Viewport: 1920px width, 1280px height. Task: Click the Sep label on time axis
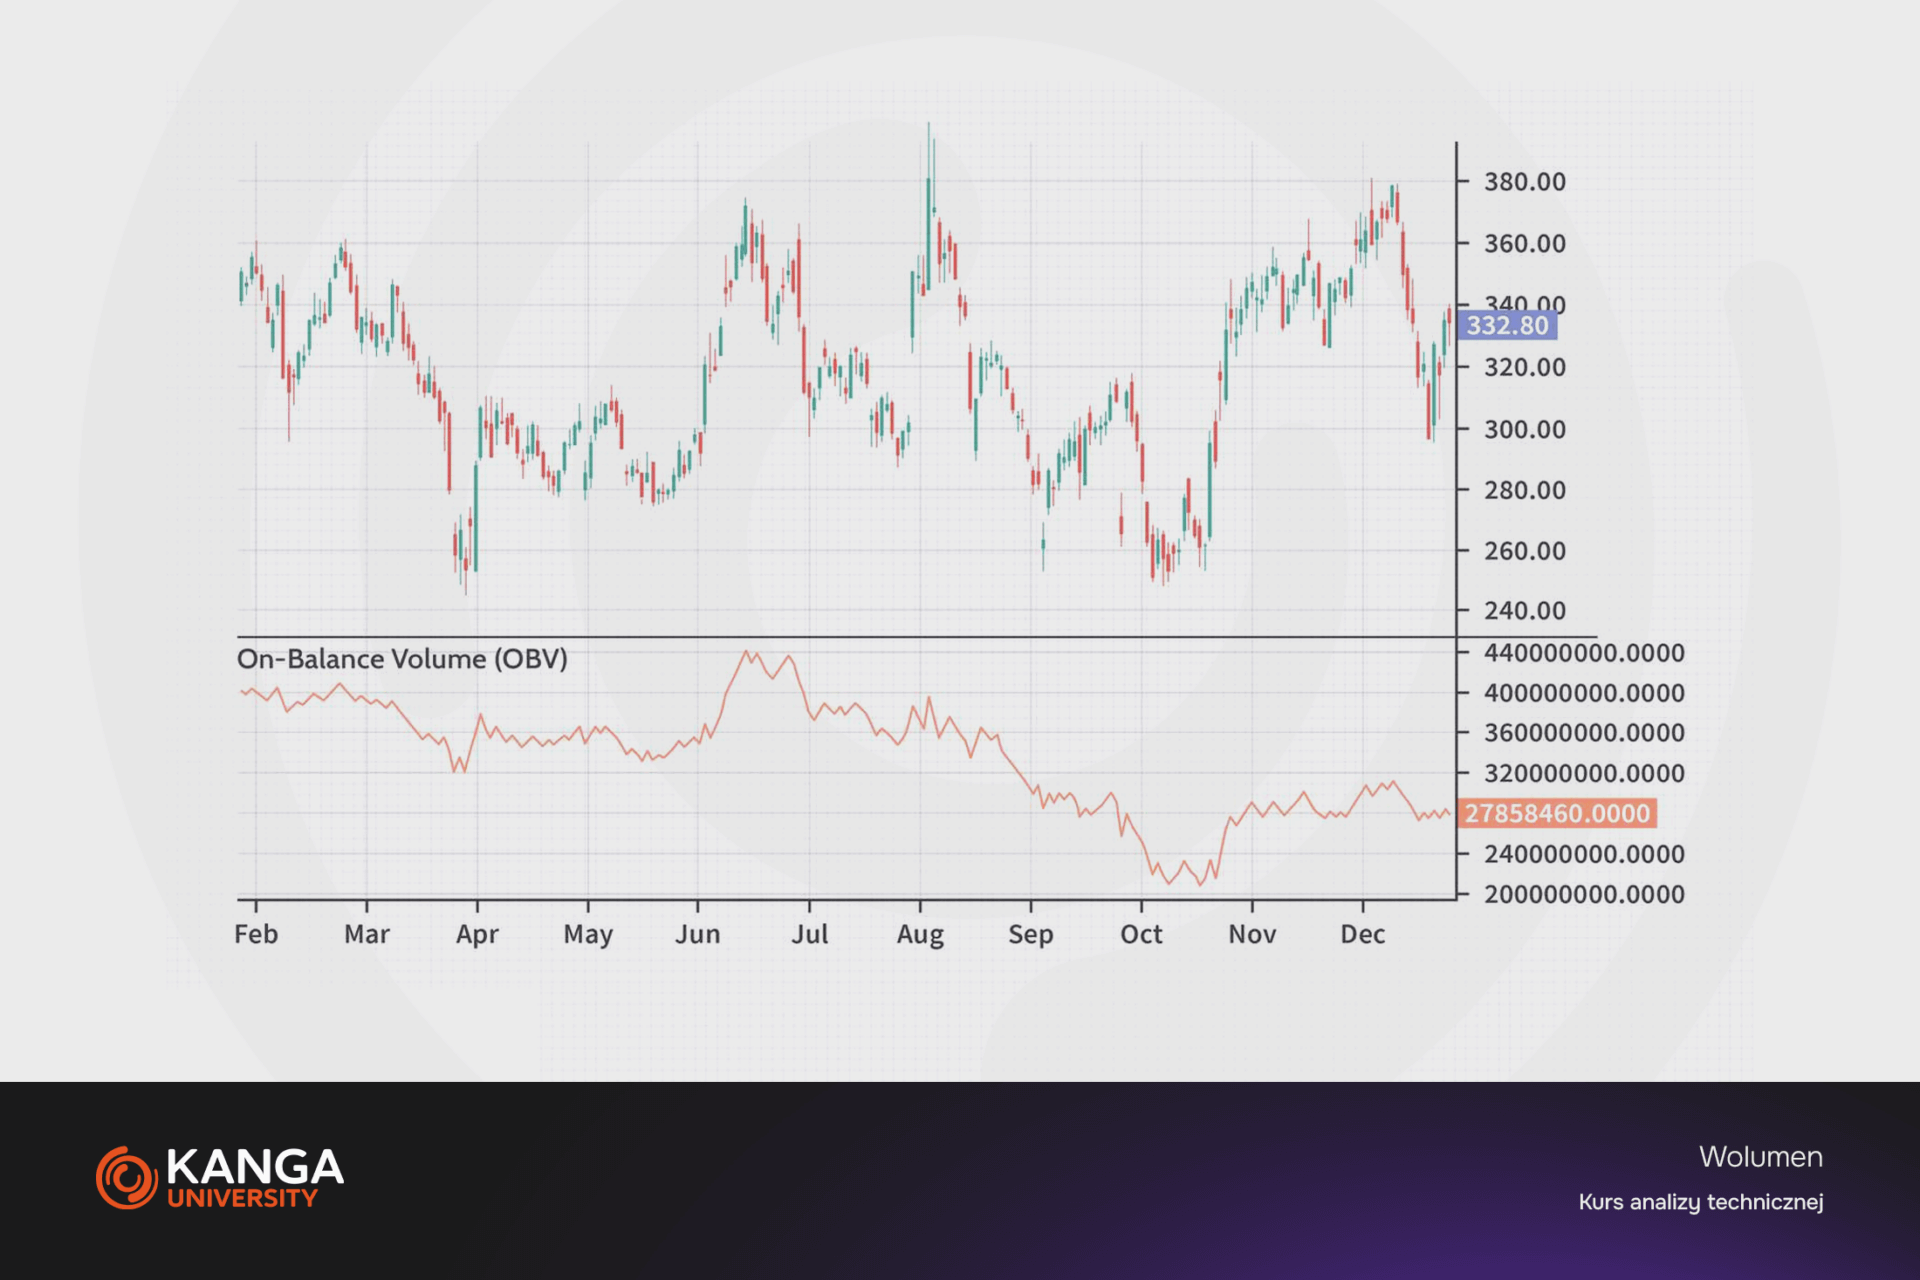[x=1031, y=935]
